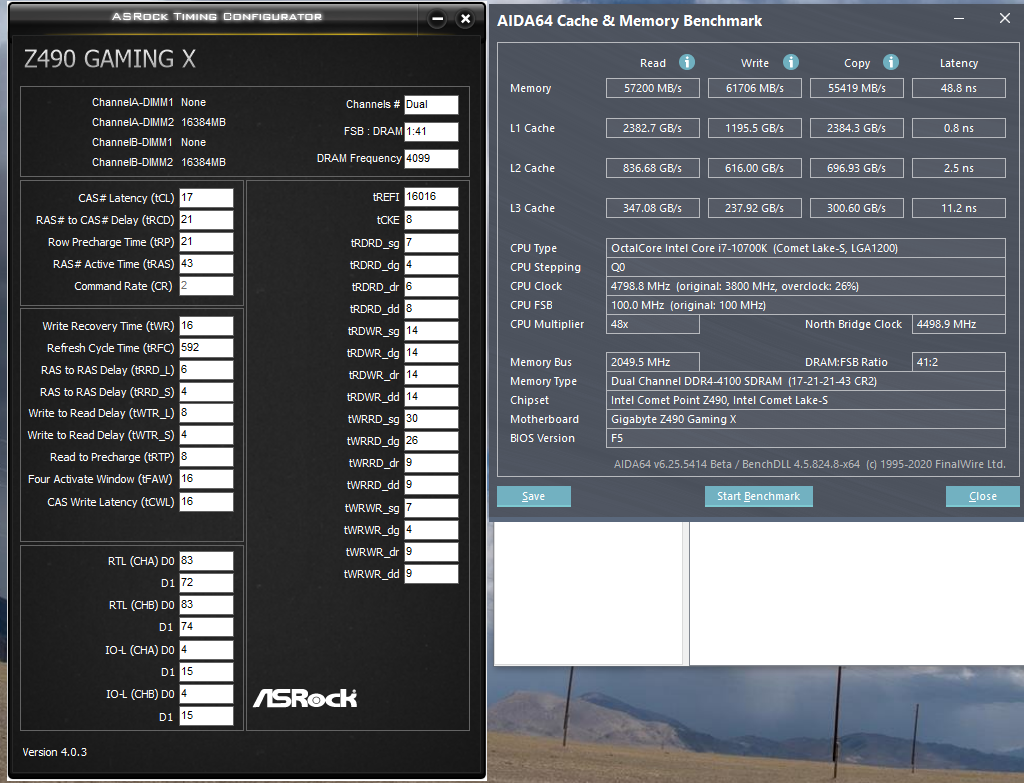Click the Command Rate (CR) field

click(x=206, y=286)
